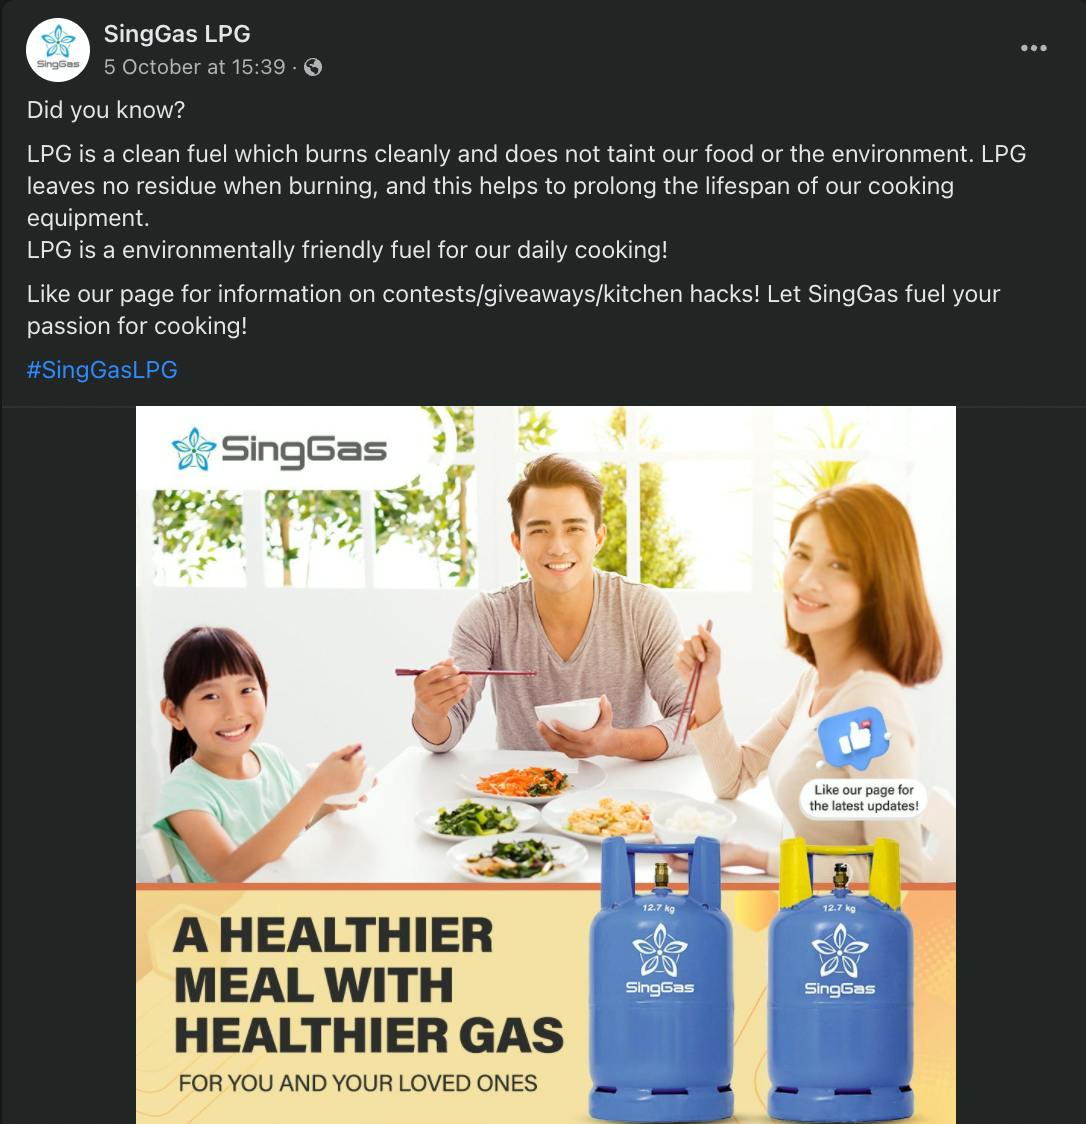
Task: Click the plate of carrots on the table
Action: tap(523, 781)
